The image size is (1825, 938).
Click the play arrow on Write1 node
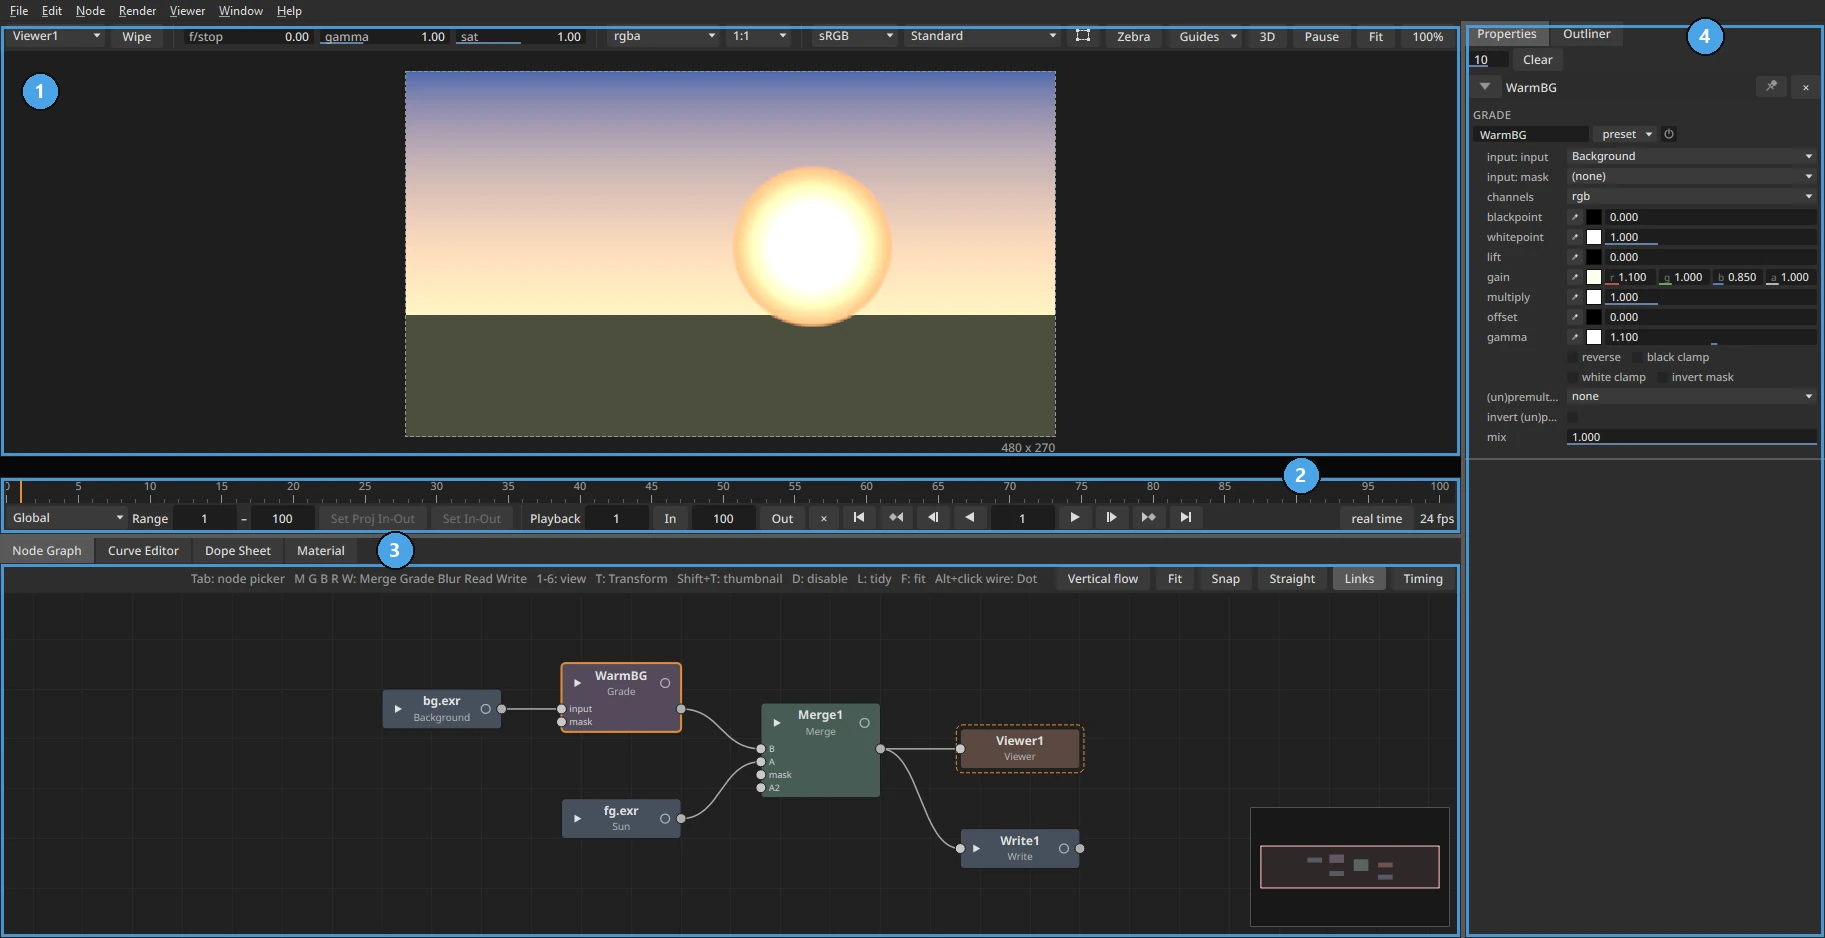pos(976,849)
